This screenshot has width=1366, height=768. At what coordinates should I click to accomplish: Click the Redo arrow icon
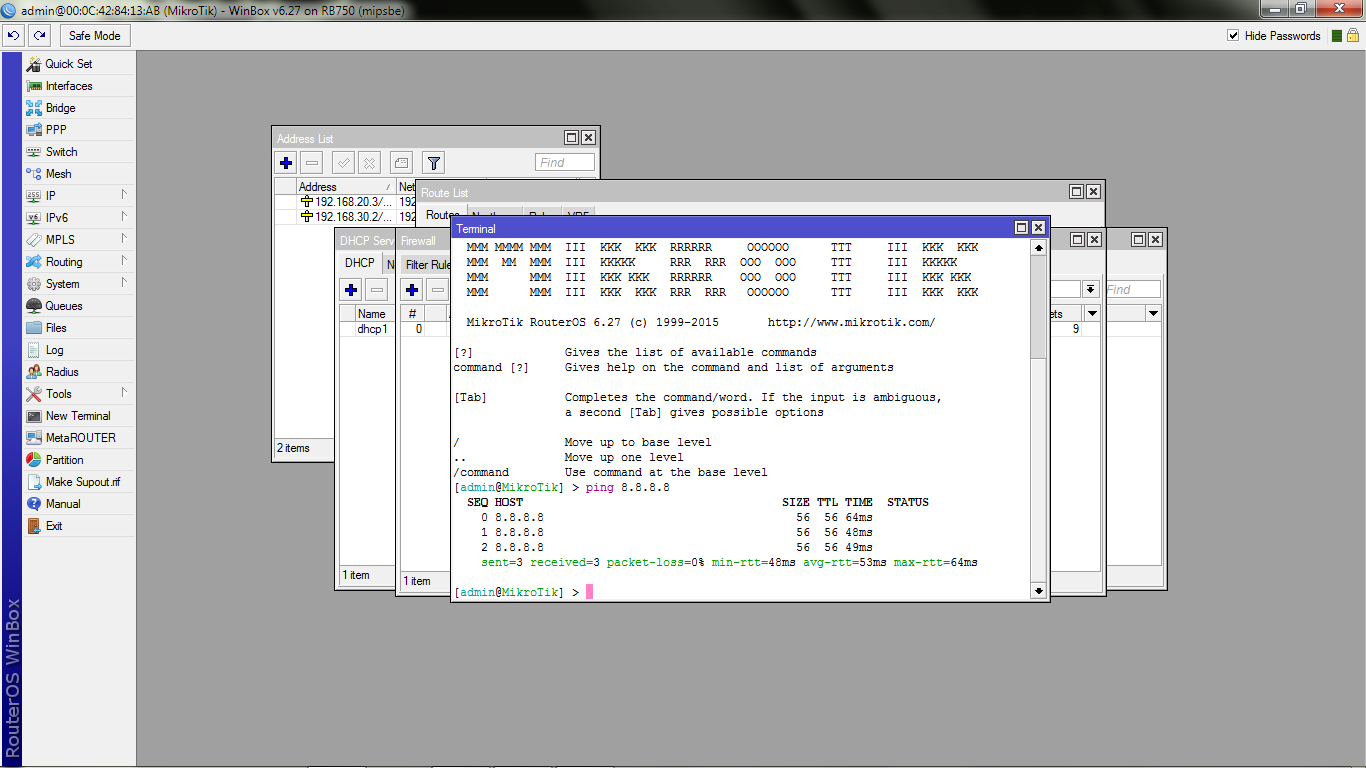coord(40,35)
